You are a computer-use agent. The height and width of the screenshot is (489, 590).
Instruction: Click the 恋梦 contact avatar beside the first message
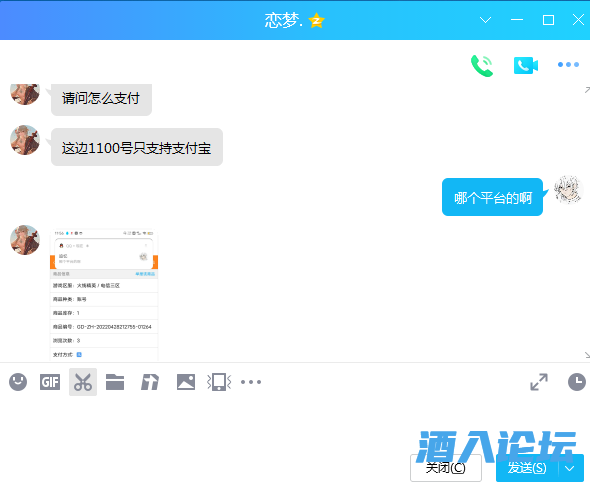click(25, 94)
